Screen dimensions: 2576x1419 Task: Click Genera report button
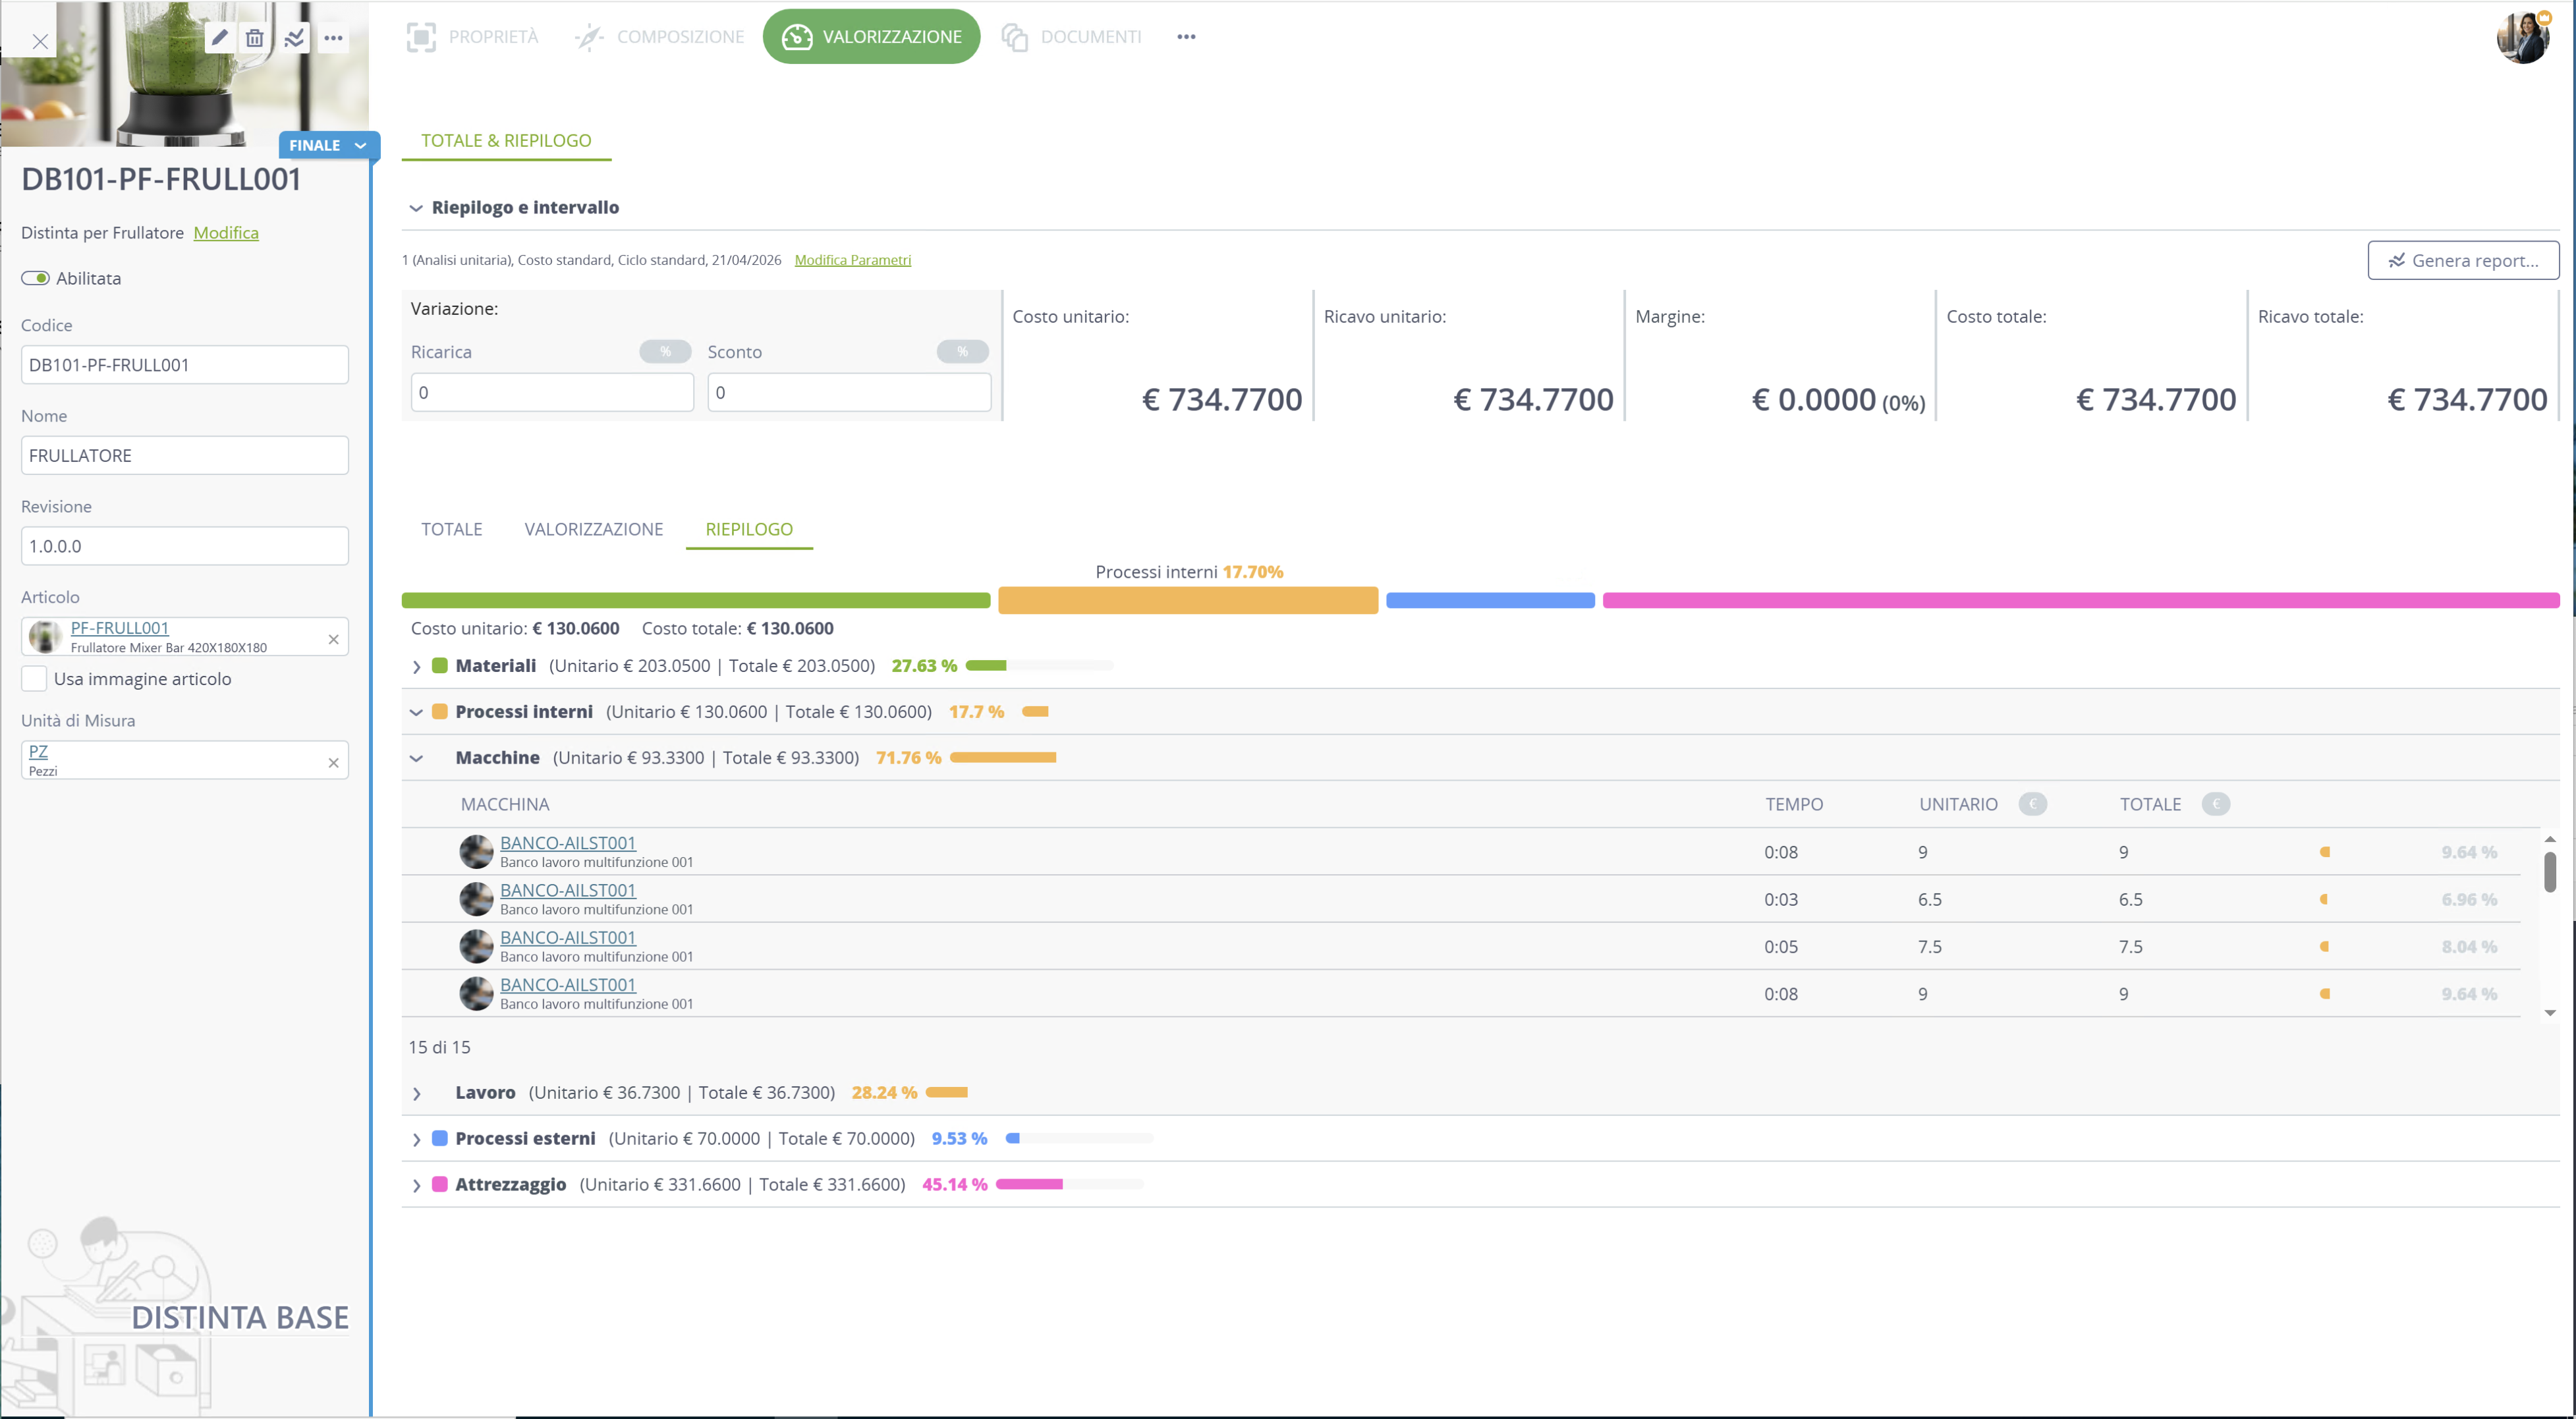click(2463, 261)
